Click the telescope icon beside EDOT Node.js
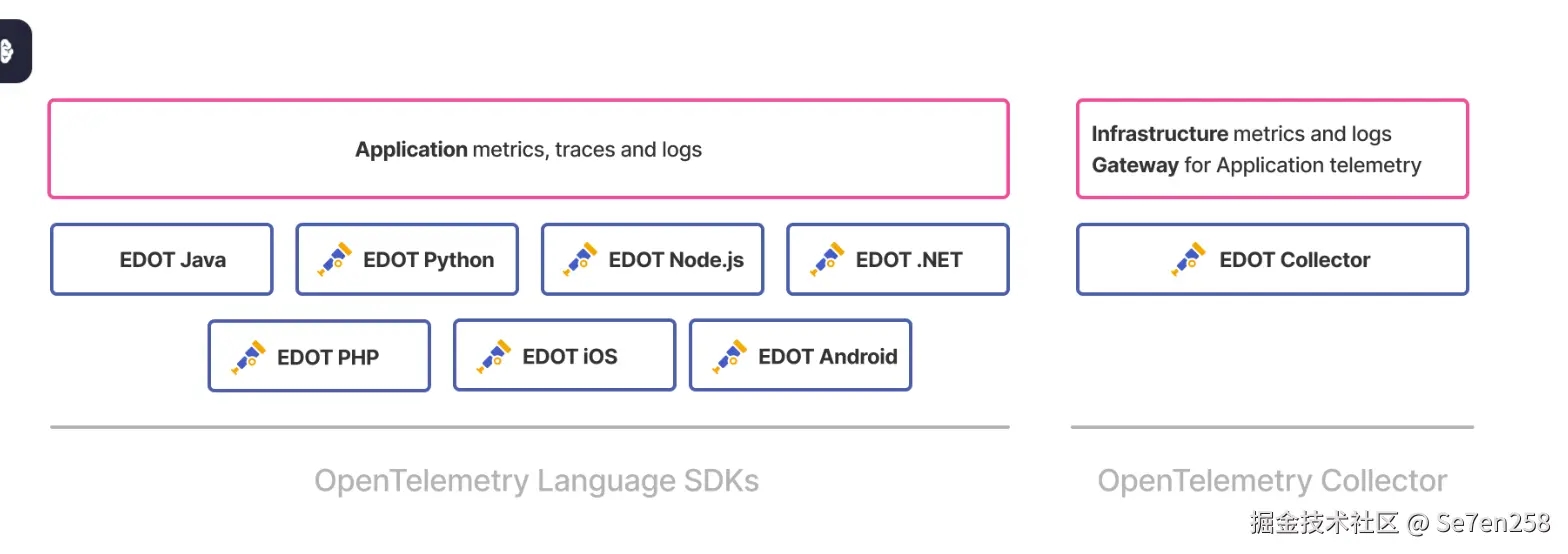Screen dimensions: 1568x554 579,259
